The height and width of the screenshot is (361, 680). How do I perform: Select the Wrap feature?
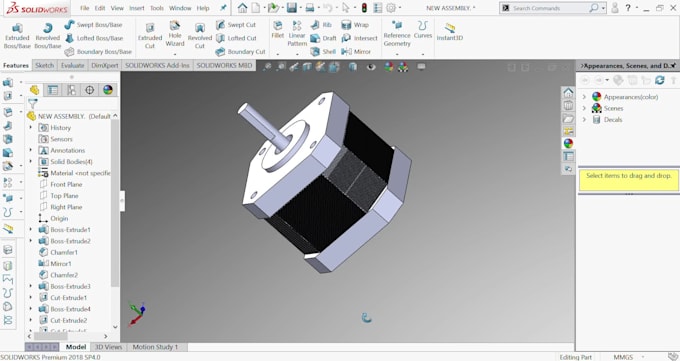[x=355, y=25]
